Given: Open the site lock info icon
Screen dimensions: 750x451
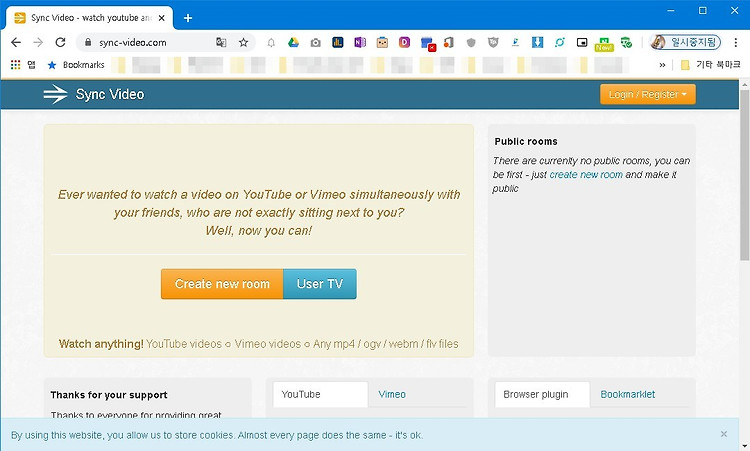Looking at the screenshot, I should [88, 43].
